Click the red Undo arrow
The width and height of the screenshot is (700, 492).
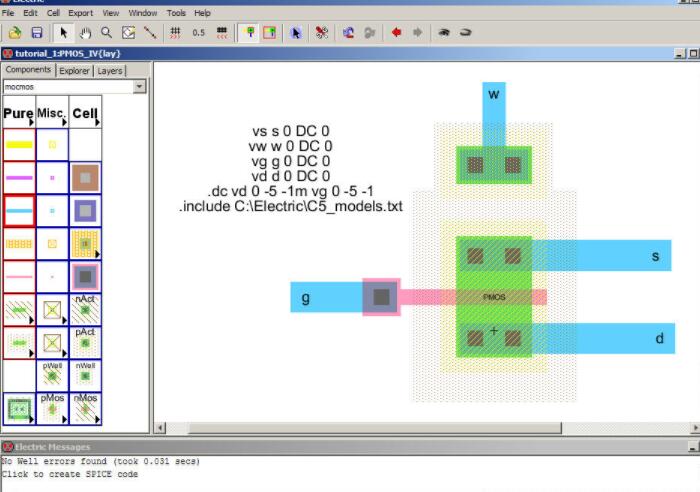(x=397, y=33)
